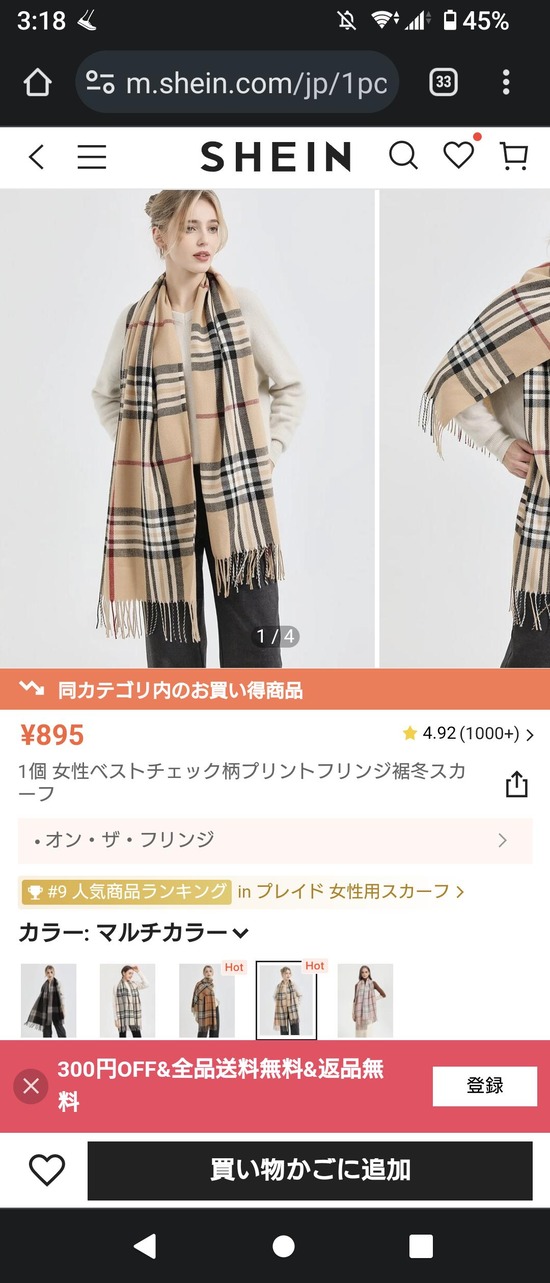Add item with 買い物かごに追加 button
Viewport: 550px width, 1283px height.
[x=310, y=1170]
